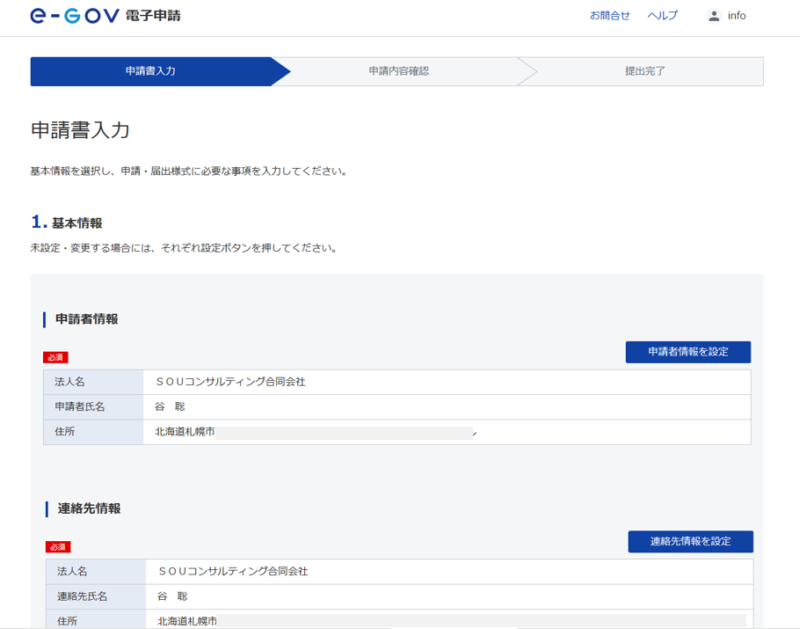Open the ヘルプ link
Image resolution: width=800 pixels, height=629 pixels.
tap(662, 16)
